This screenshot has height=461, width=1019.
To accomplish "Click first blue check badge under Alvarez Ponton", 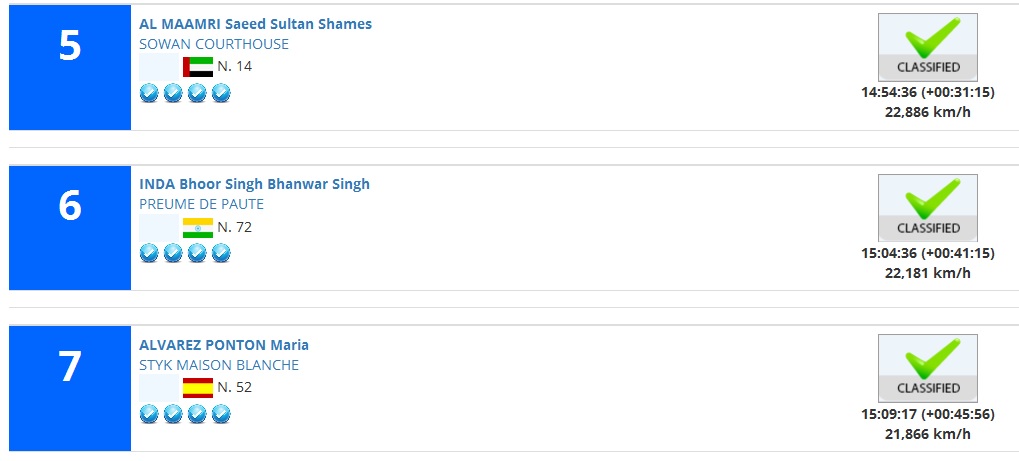I will click(149, 414).
